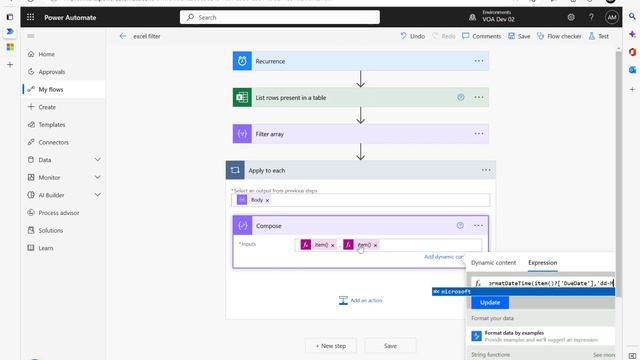Image resolution: width=640 pixels, height=360 pixels.
Task: Open the Settings gear icon
Action: click(571, 17)
